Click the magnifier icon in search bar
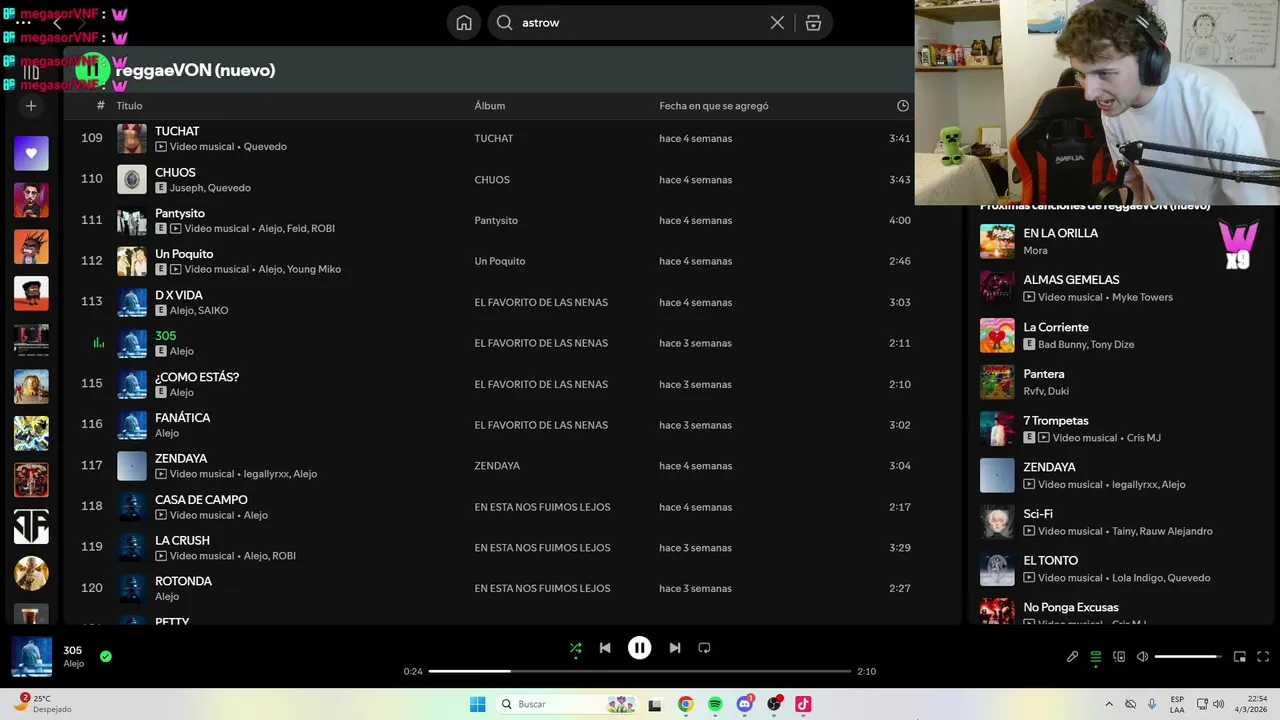 pos(505,22)
